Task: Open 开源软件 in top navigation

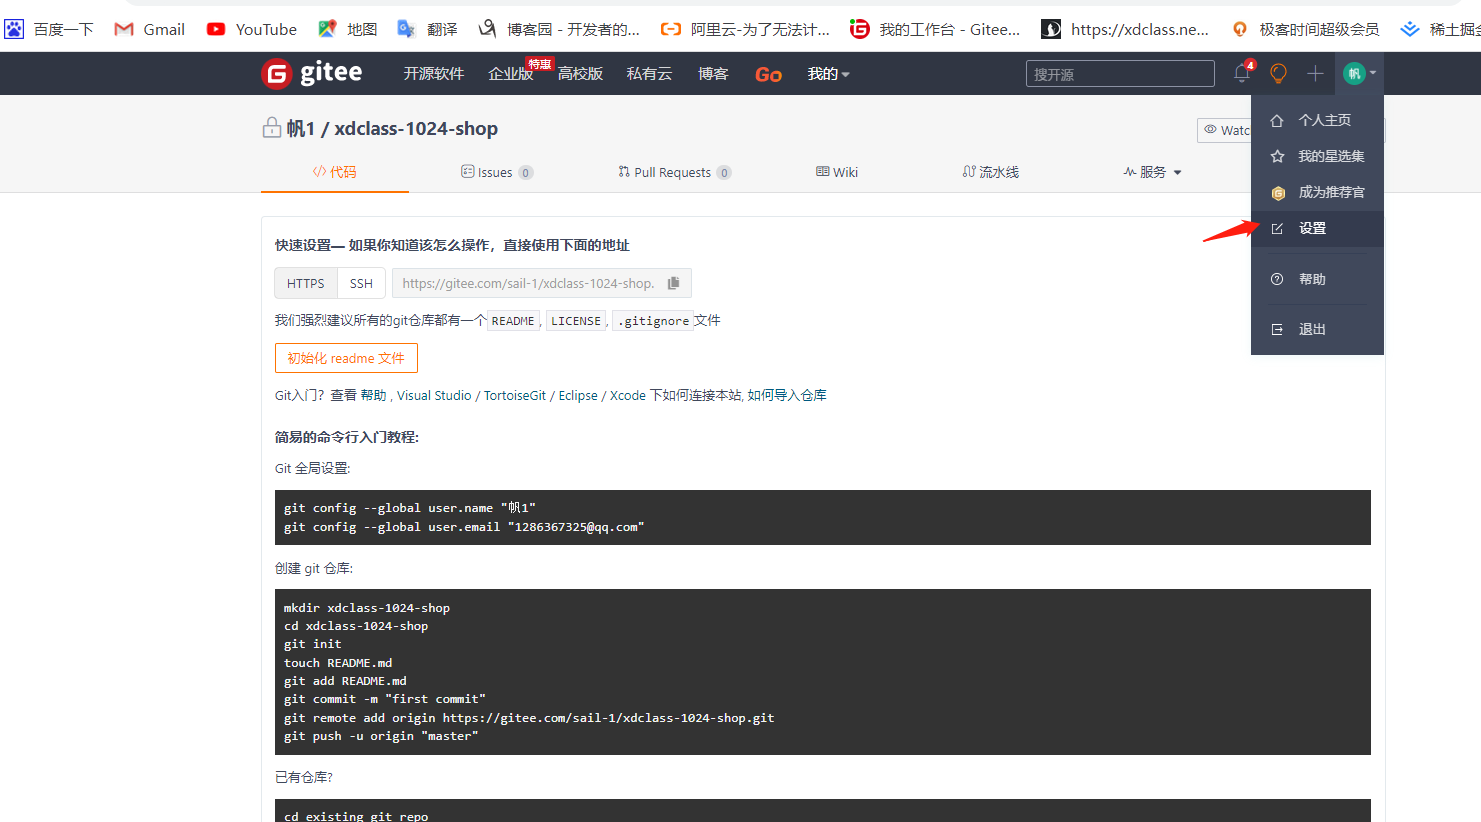Action: pos(434,74)
